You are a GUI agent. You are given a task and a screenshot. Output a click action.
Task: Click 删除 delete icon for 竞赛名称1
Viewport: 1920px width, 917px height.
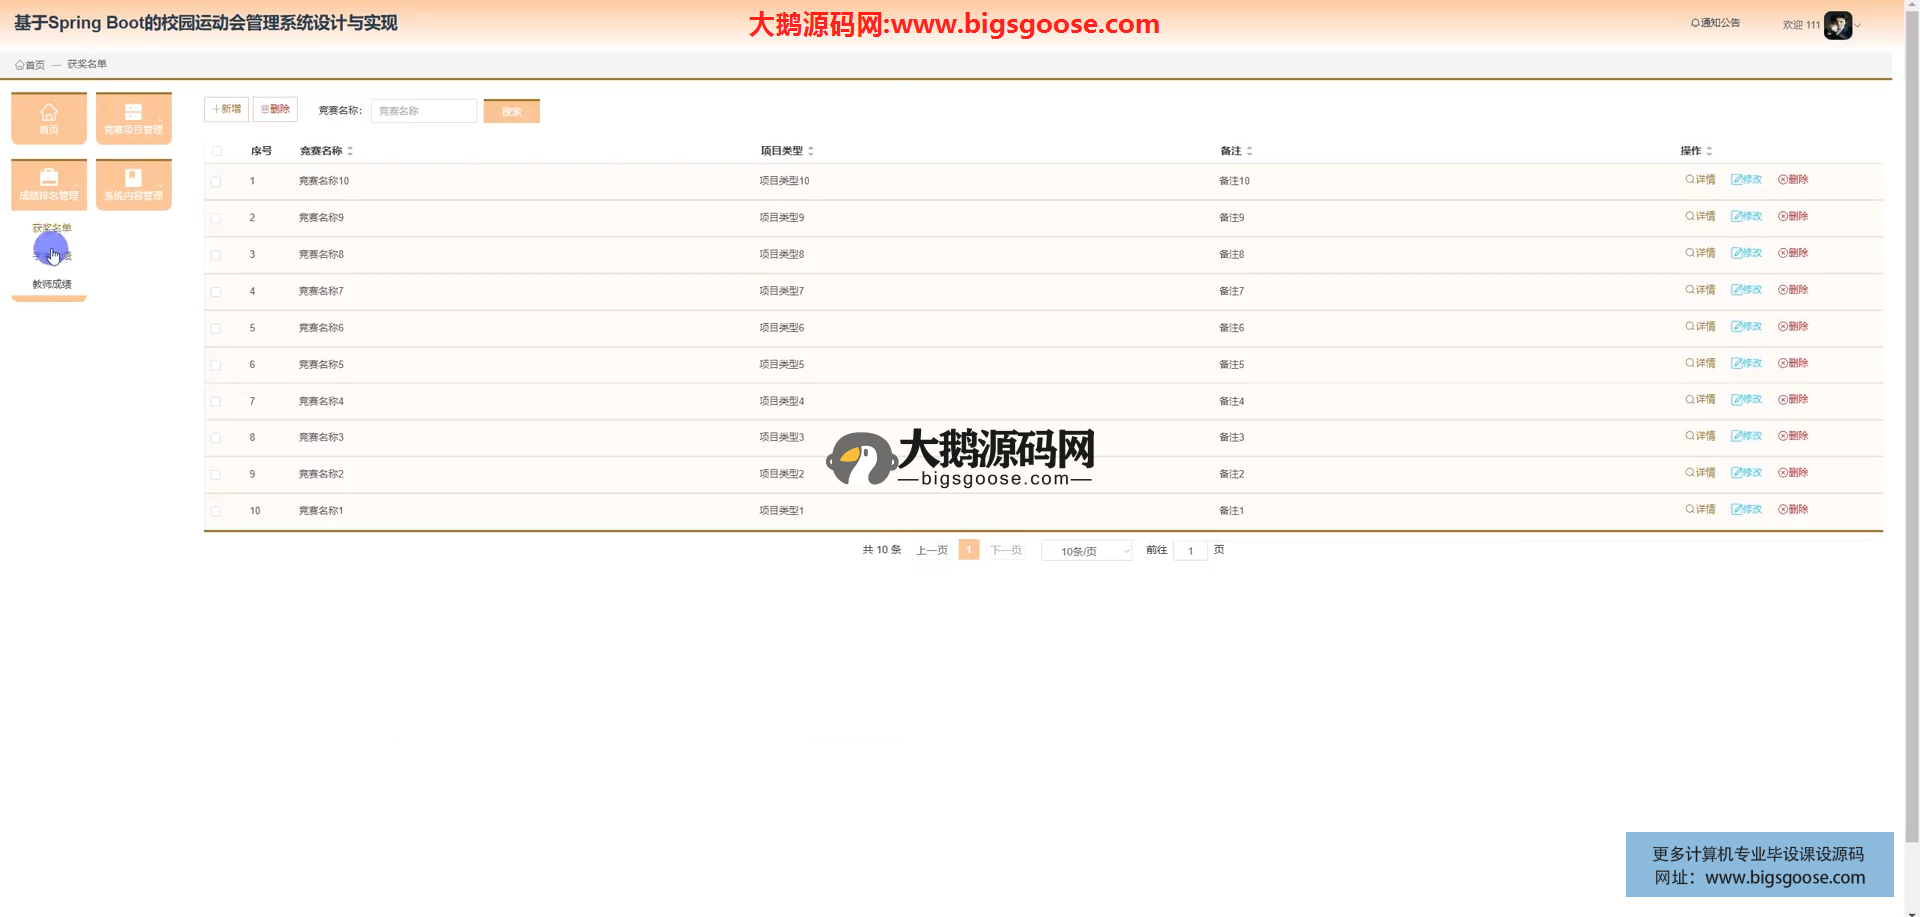click(x=1783, y=510)
